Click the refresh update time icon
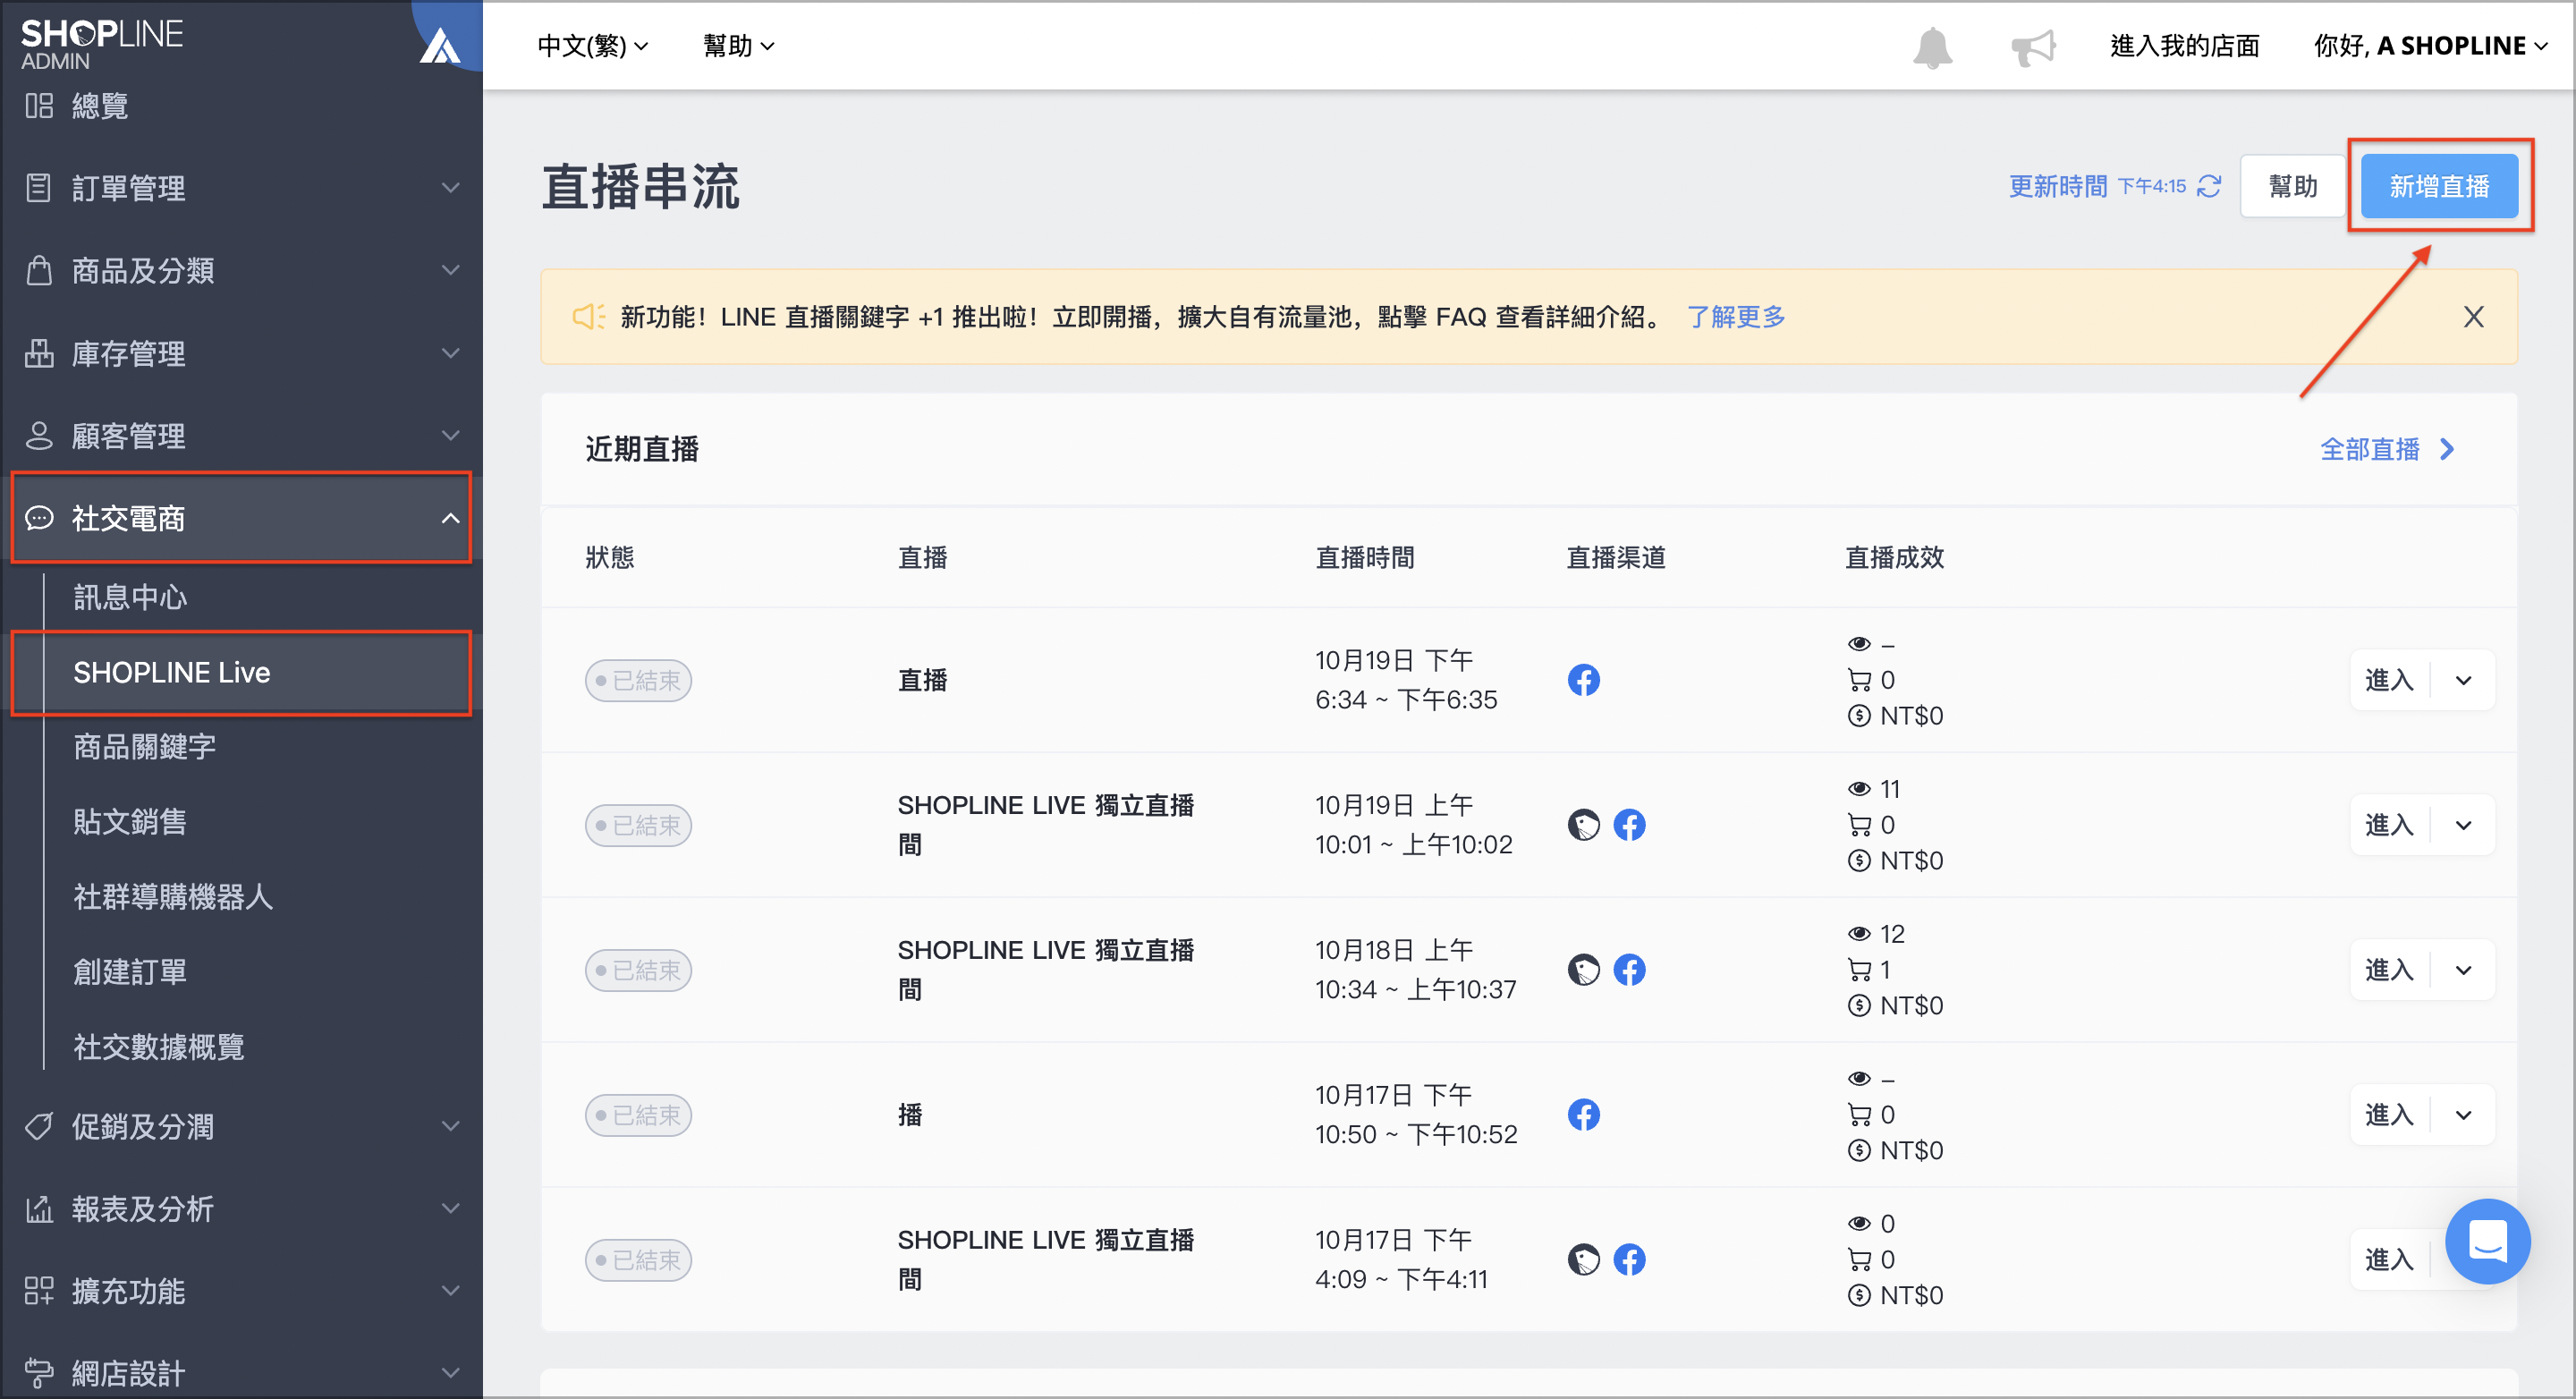2576x1399 pixels. pos(2209,186)
